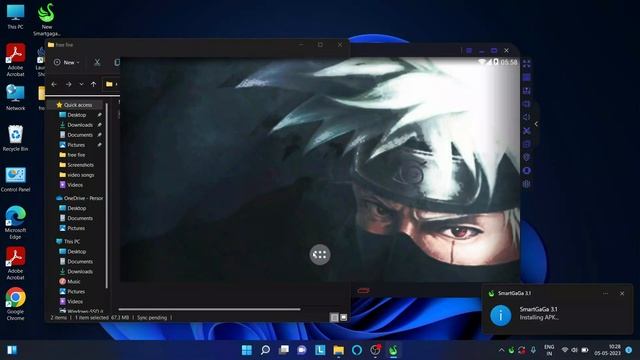Open notification options (three dots) for SmartGaGa

pyautogui.click(x=606, y=293)
